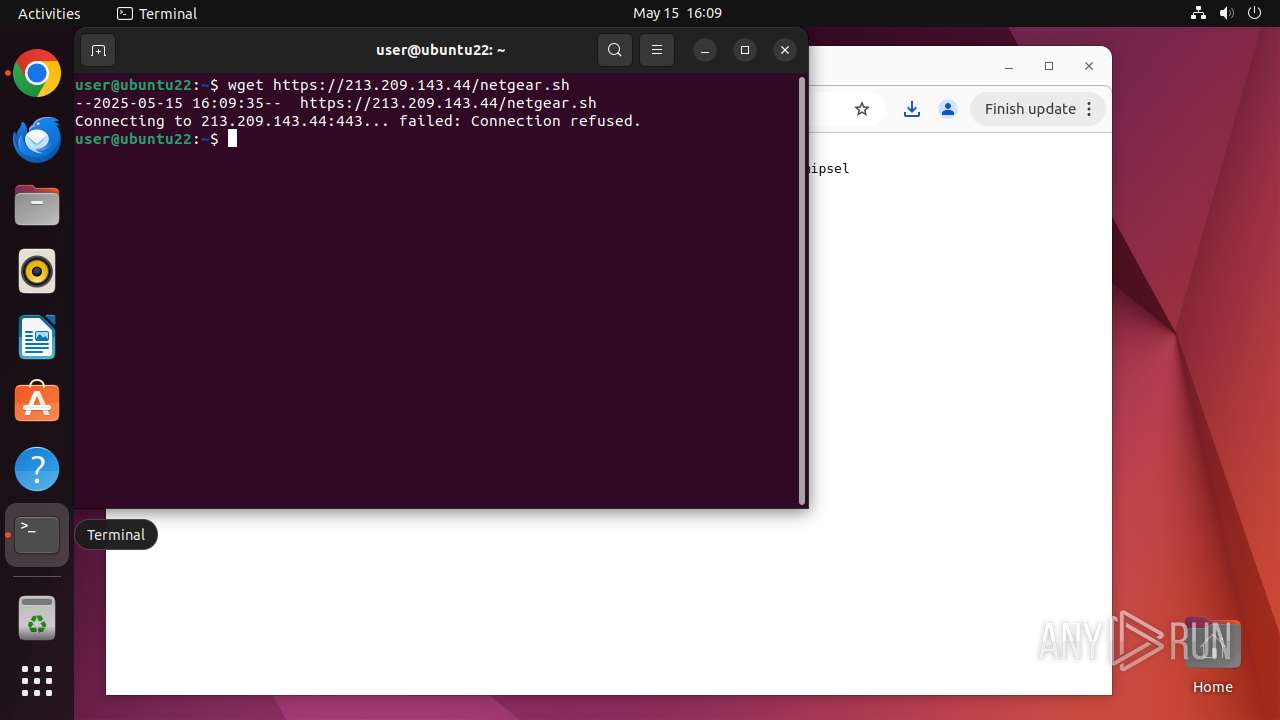Open a new tab in the terminal
Screen dimensions: 1280x720
(x=98, y=50)
